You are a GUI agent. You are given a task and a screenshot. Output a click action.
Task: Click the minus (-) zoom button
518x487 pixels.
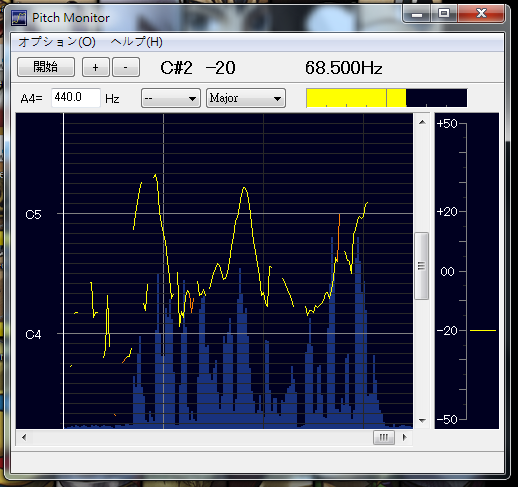[x=126, y=67]
